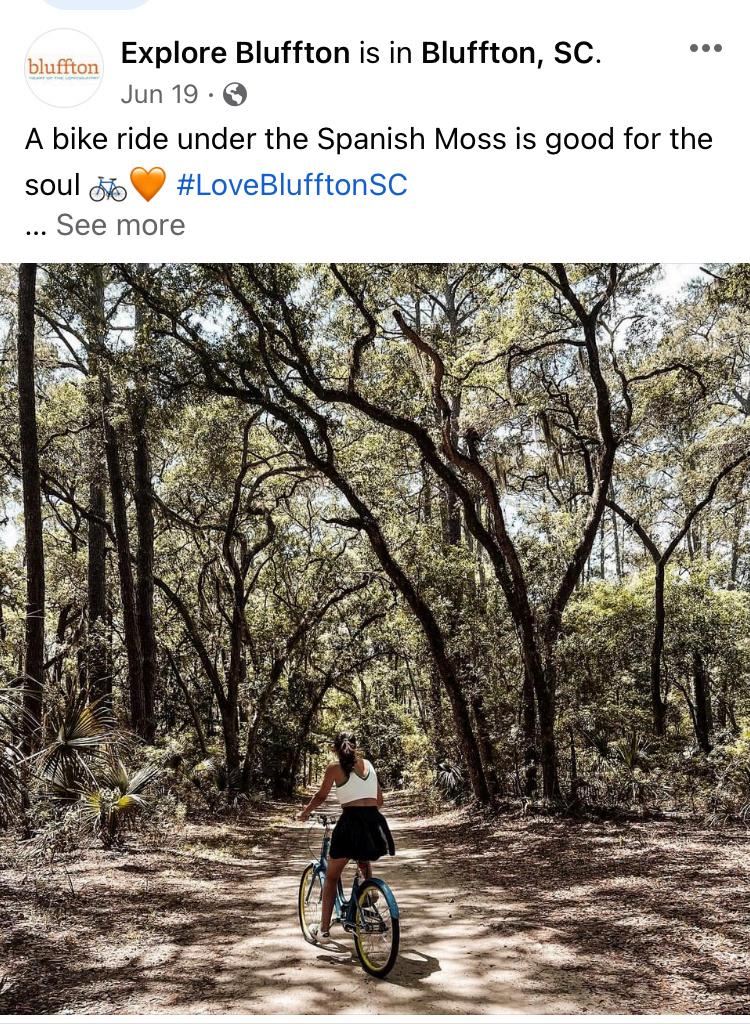Viewport: 750px width, 1024px height.
Task: Click the ellipsis before See more
Action: 37,228
